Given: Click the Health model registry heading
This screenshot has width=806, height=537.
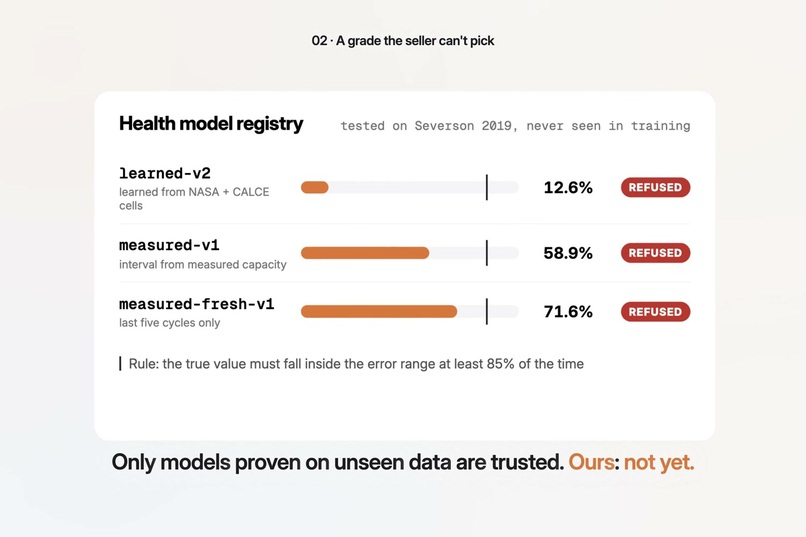Looking at the screenshot, I should click(x=211, y=124).
